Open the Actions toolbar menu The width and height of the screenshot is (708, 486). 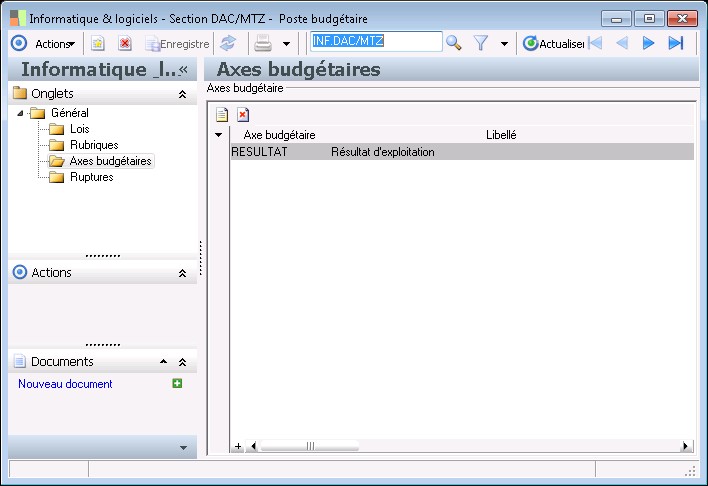[55, 44]
